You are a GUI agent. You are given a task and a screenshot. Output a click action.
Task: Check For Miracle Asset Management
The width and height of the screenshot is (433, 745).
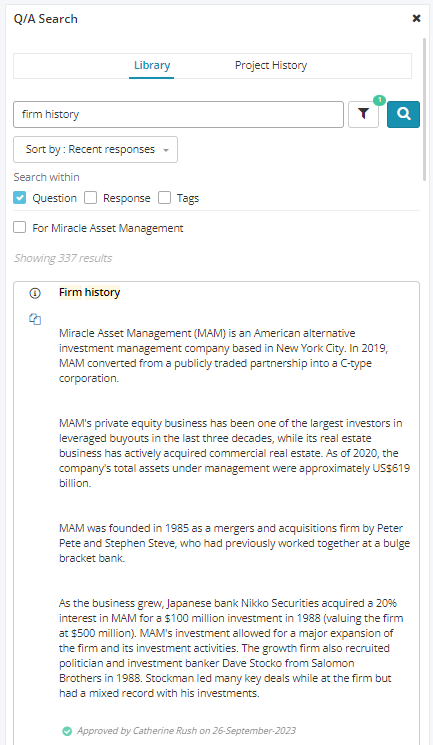[19, 227]
